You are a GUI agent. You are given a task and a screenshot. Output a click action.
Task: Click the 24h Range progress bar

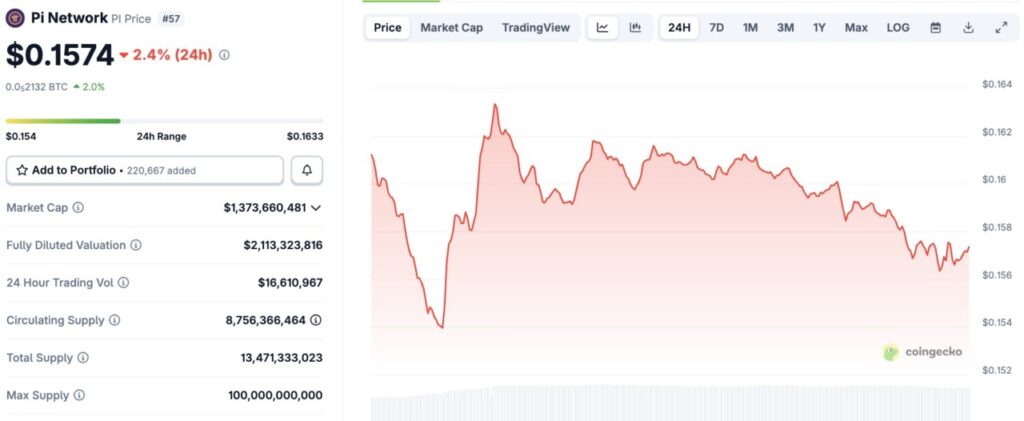coord(164,121)
